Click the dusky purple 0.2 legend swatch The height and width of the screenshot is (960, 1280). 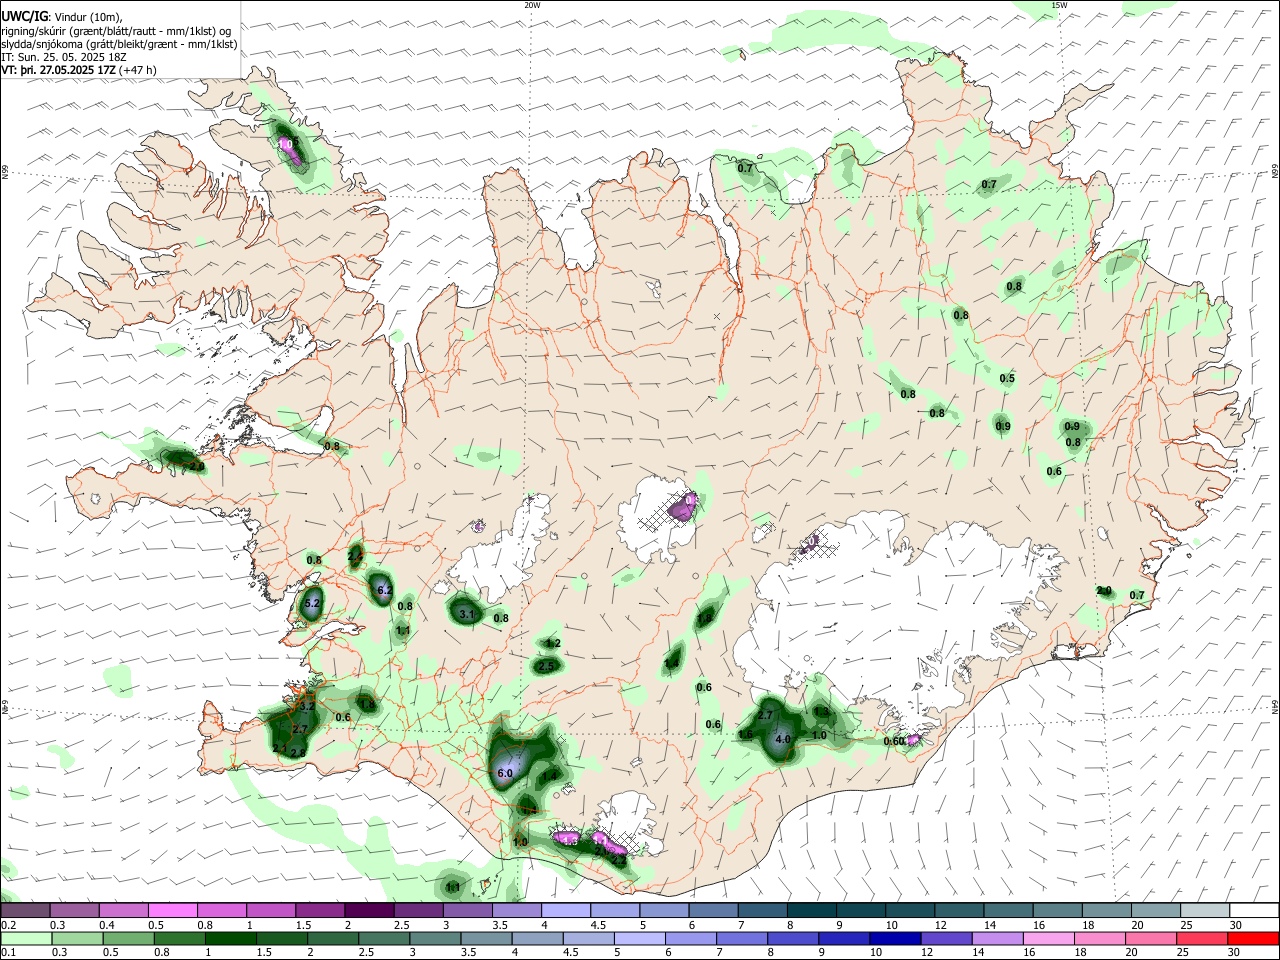click(x=25, y=911)
